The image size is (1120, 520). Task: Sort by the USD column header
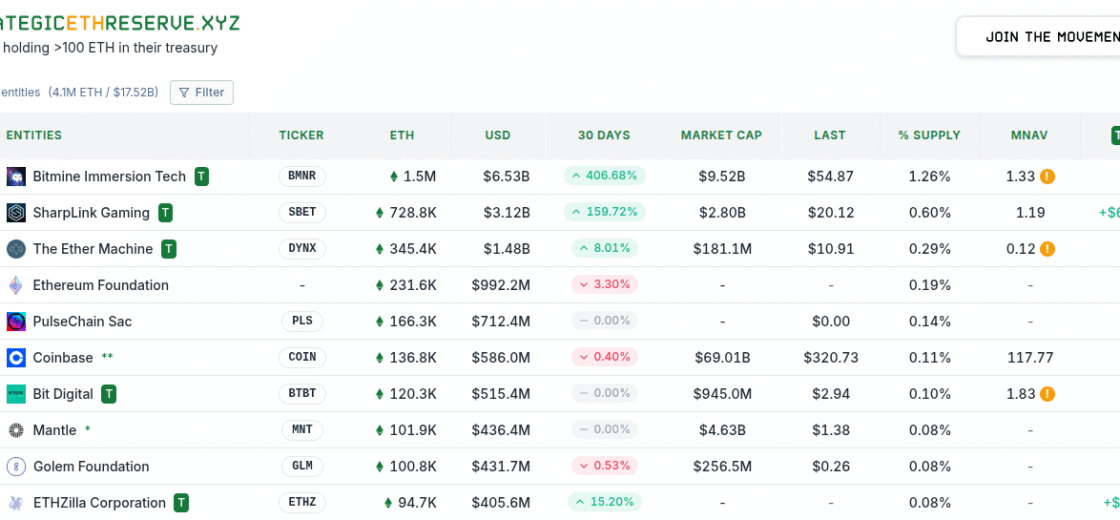[x=498, y=135]
